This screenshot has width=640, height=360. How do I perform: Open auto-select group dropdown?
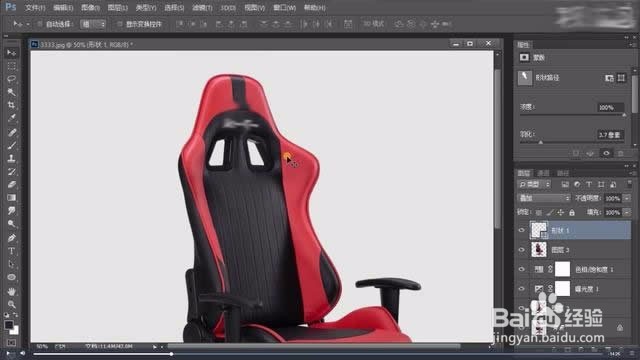pos(93,24)
